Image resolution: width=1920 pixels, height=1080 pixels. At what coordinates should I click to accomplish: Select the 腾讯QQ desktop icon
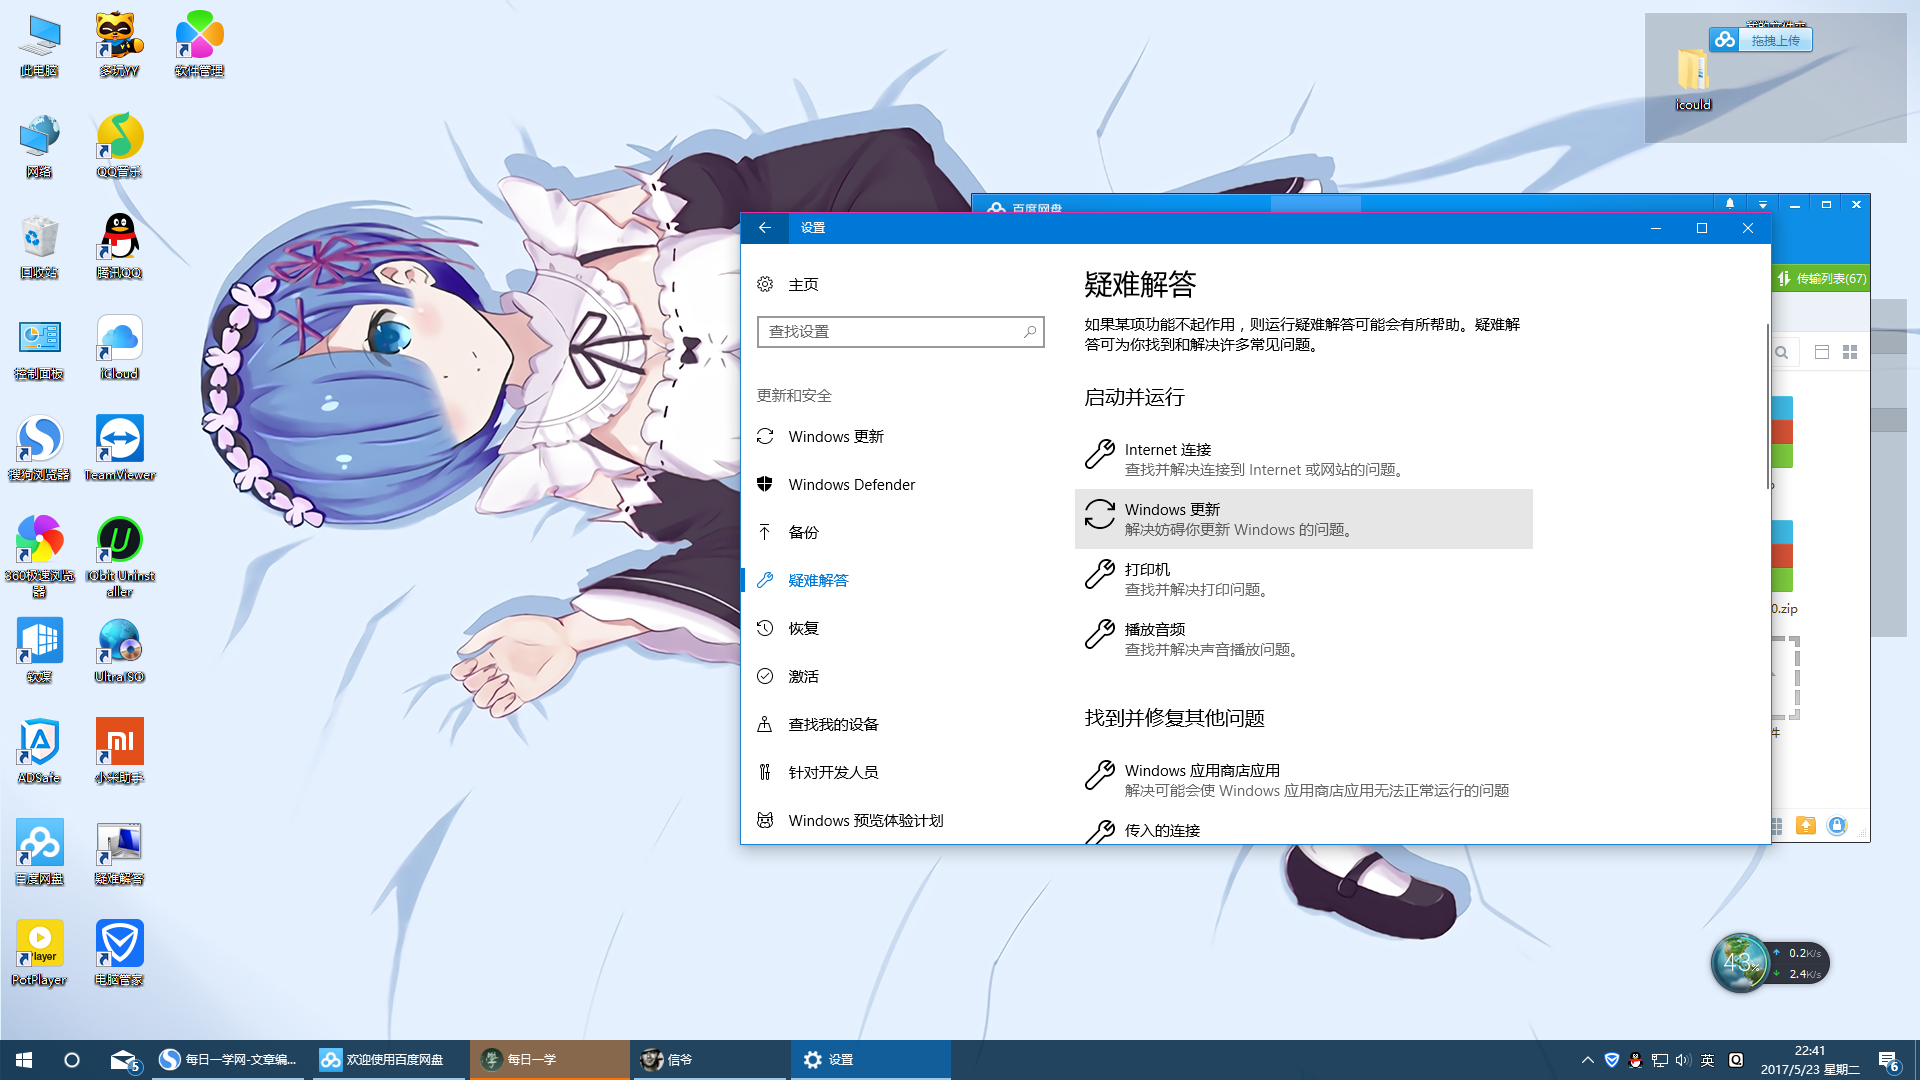pos(119,248)
